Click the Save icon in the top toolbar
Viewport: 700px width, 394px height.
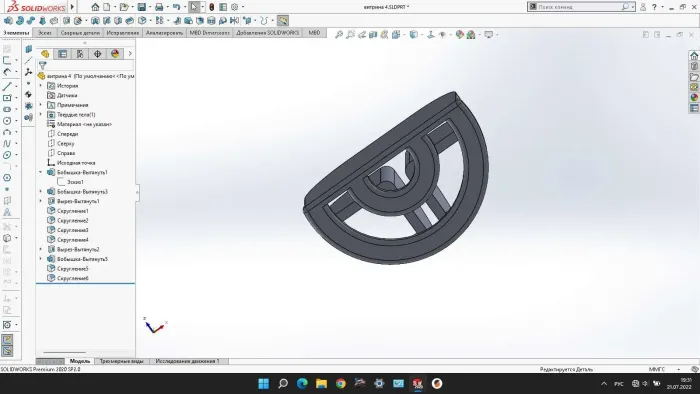(x=142, y=7)
